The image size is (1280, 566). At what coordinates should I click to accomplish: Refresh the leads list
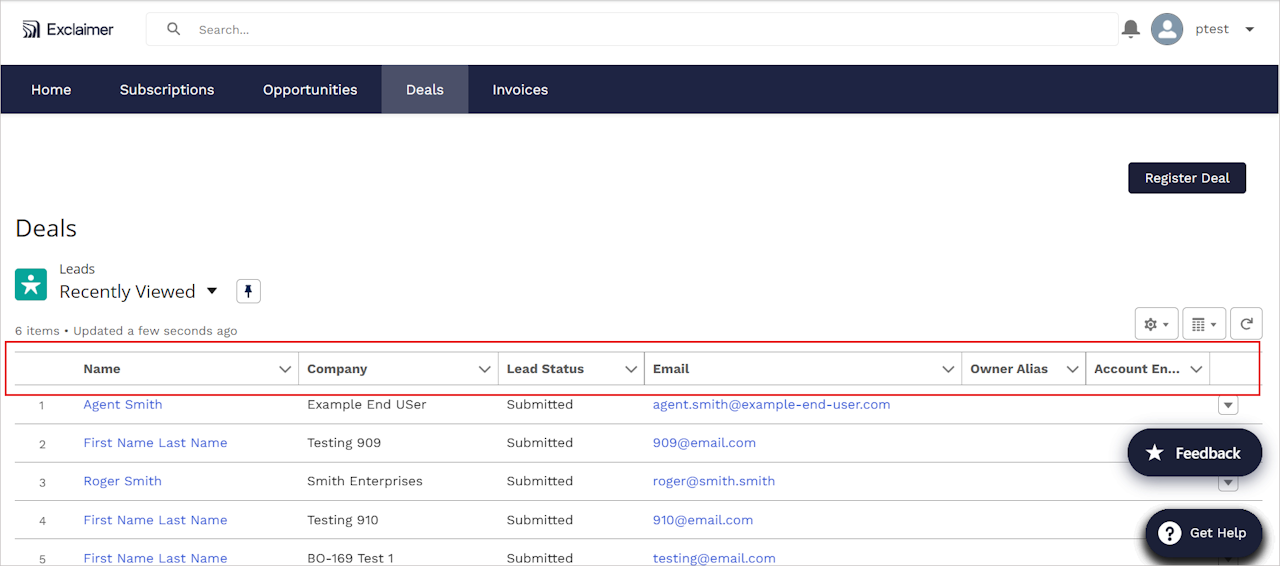[1246, 324]
